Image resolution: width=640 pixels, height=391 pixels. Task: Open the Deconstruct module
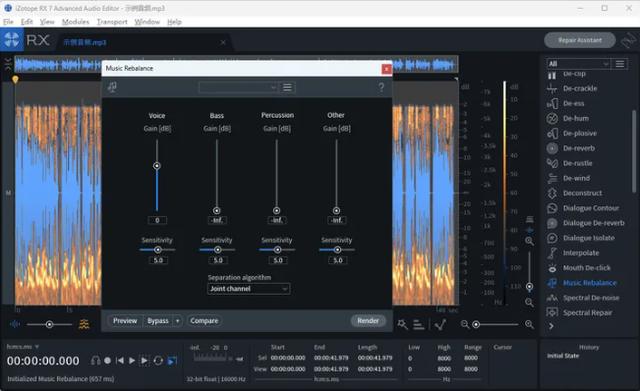tap(582, 193)
